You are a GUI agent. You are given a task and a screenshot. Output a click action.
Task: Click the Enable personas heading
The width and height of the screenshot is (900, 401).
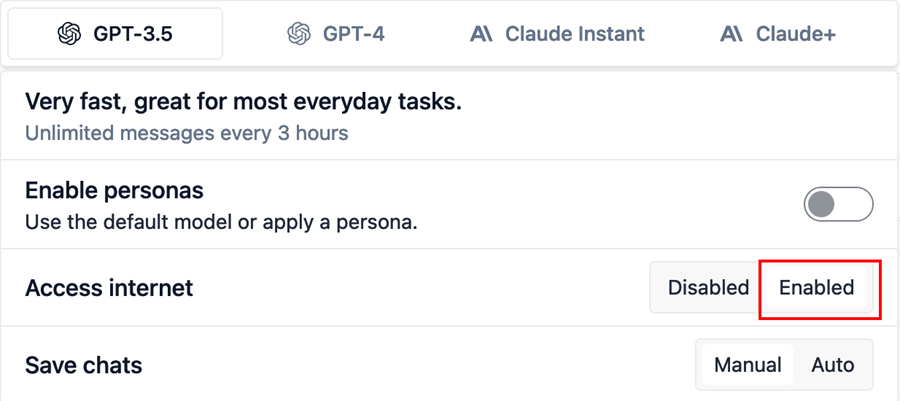coord(114,190)
